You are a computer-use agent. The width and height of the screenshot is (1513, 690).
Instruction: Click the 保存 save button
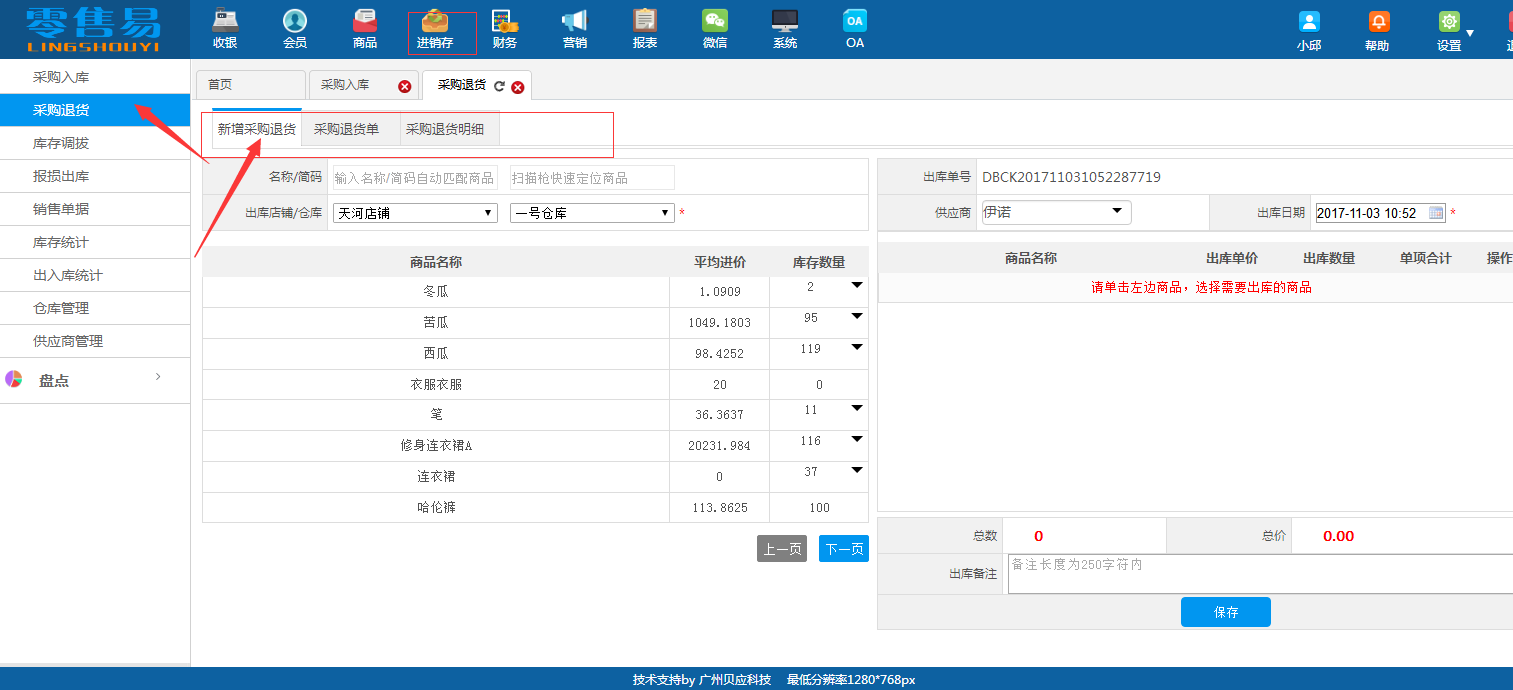pyautogui.click(x=1225, y=612)
